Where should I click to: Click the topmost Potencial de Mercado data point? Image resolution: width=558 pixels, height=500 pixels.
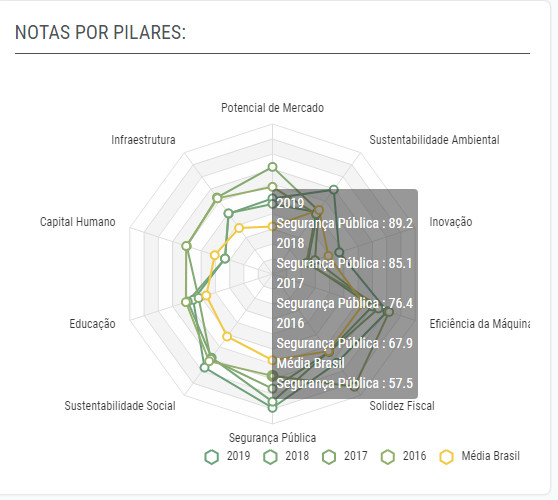[273, 167]
